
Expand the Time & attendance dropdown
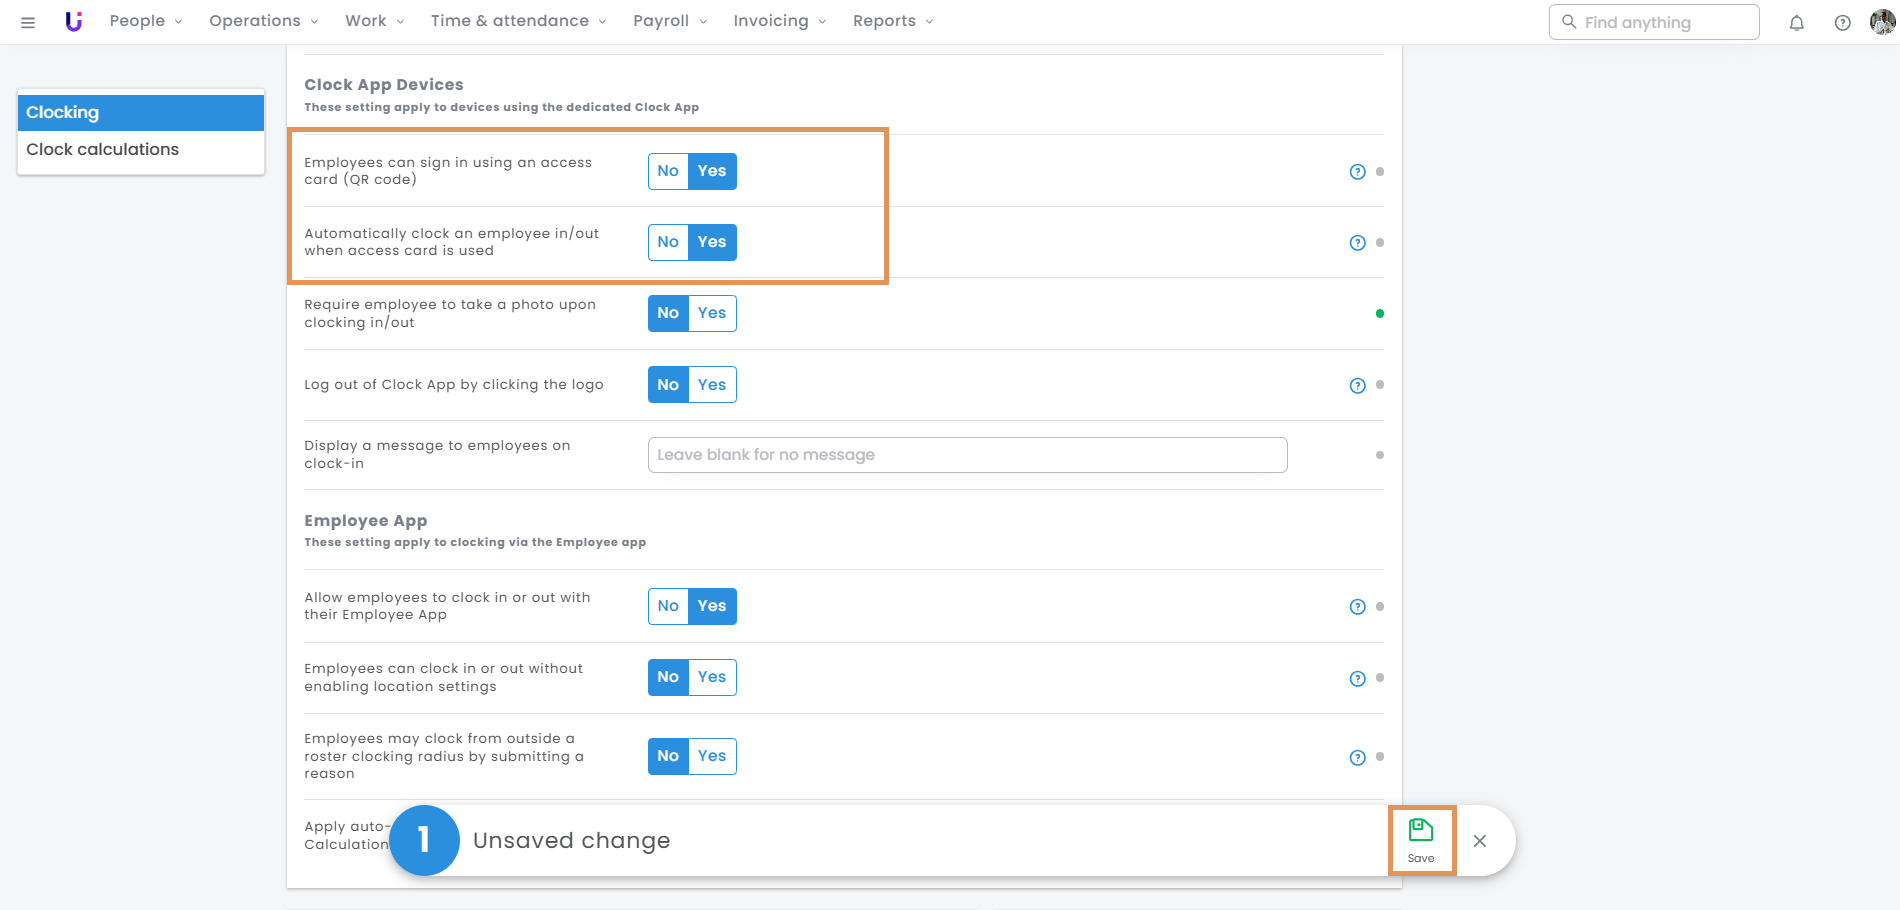pyautogui.click(x=518, y=21)
